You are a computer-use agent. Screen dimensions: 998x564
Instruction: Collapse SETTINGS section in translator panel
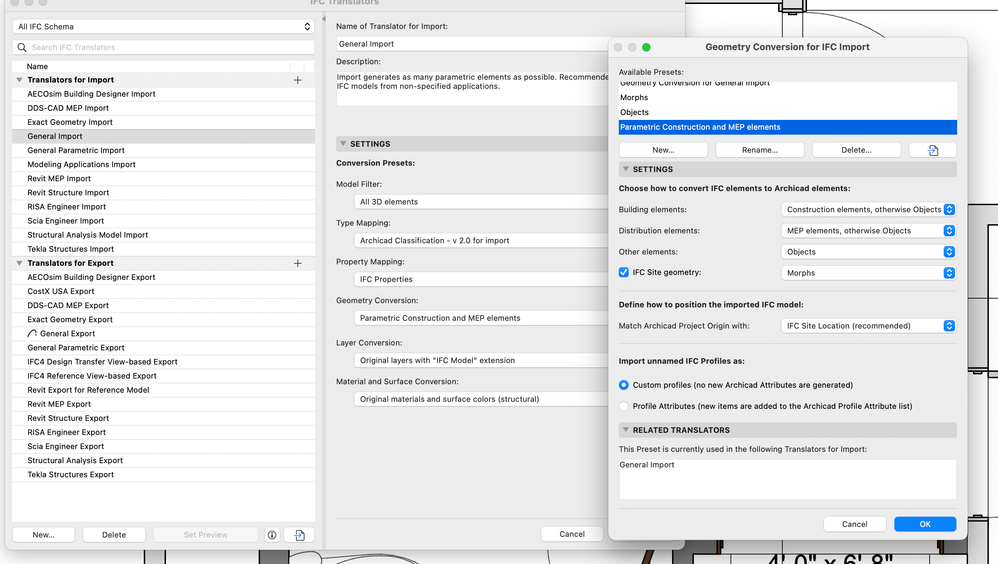343,144
